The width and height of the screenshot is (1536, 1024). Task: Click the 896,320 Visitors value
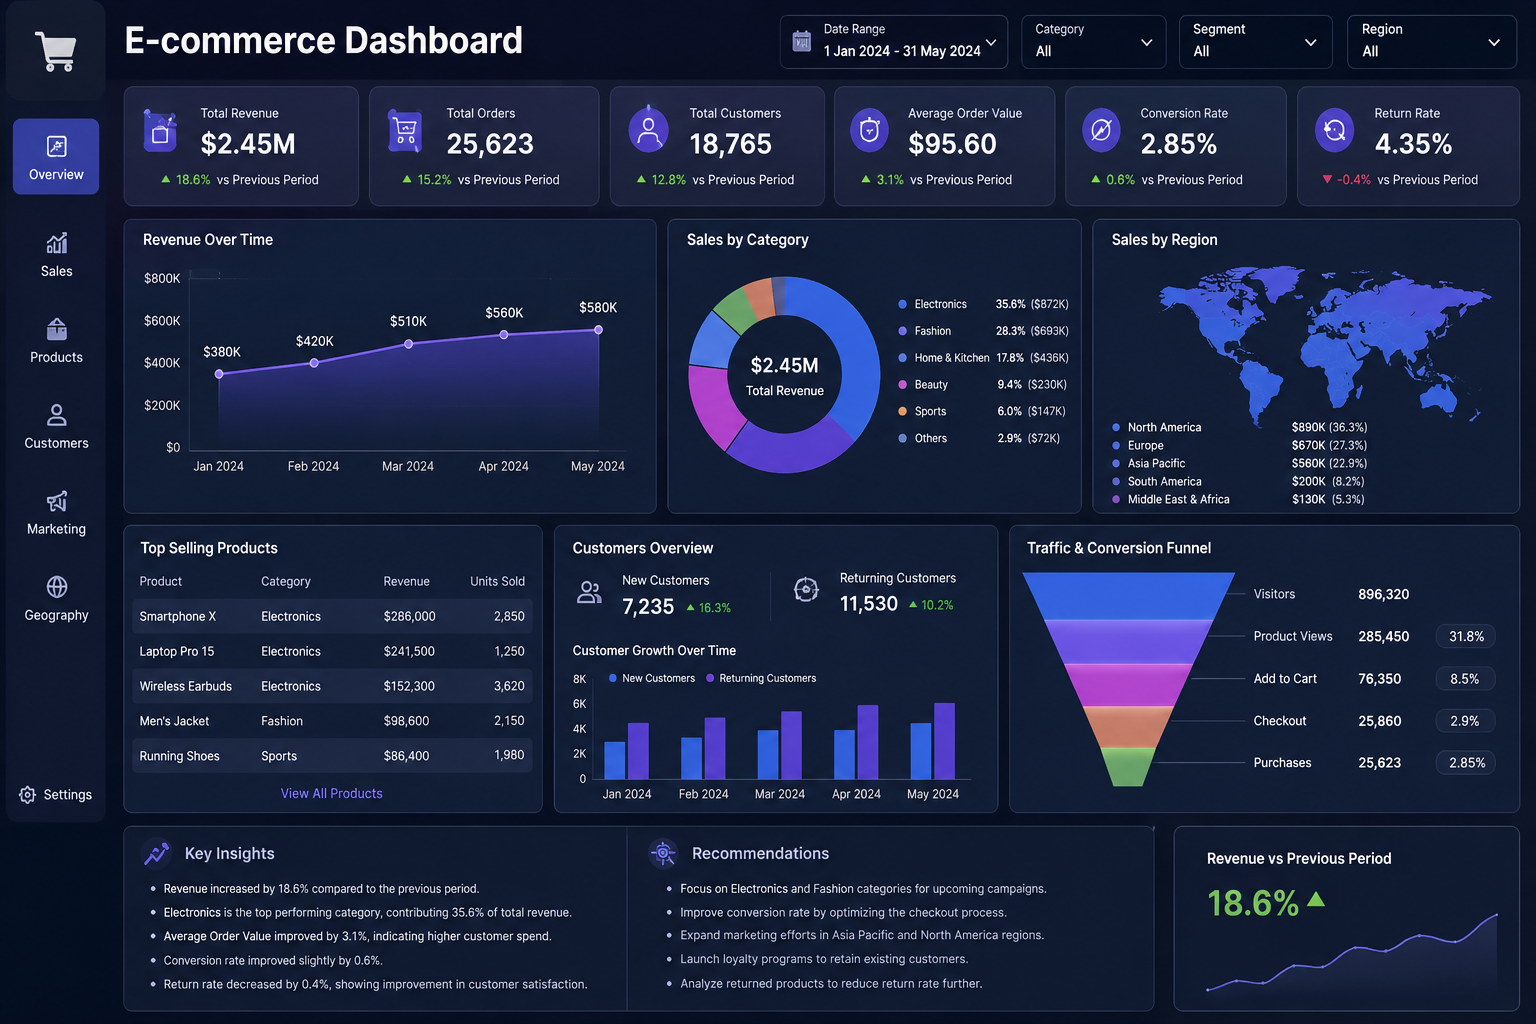[1384, 594]
